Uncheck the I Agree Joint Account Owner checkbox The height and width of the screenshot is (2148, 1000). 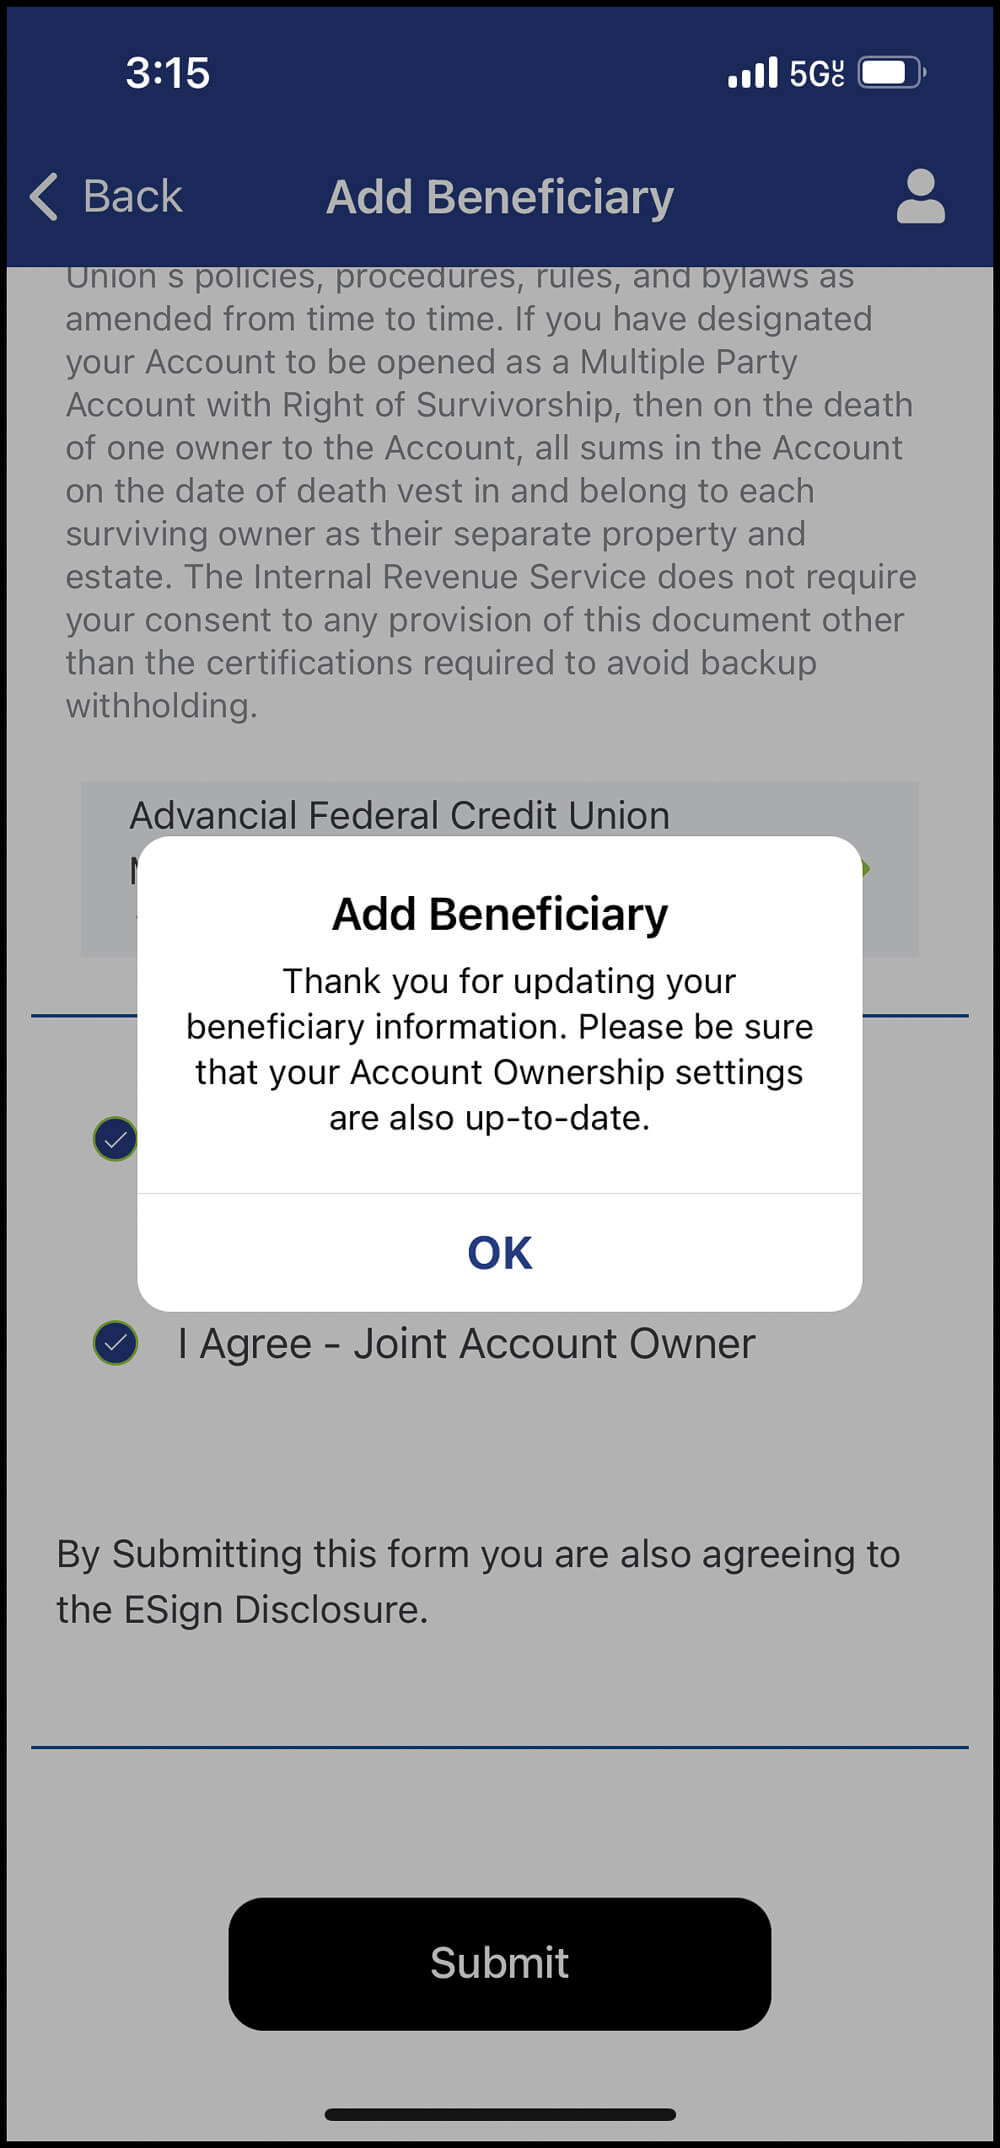pos(116,1343)
